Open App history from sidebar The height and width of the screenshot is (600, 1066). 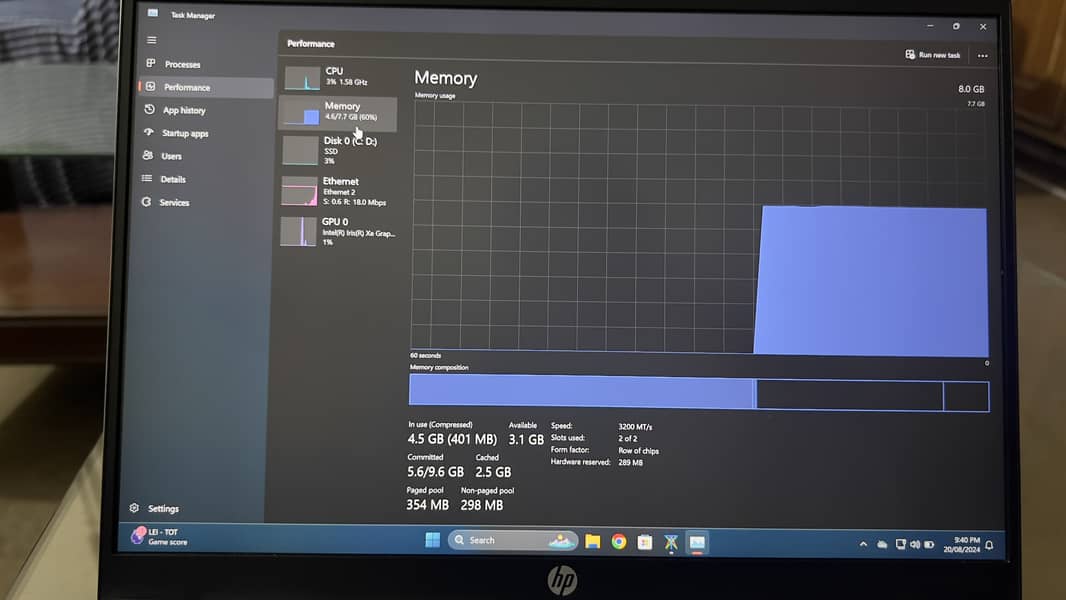coord(183,110)
